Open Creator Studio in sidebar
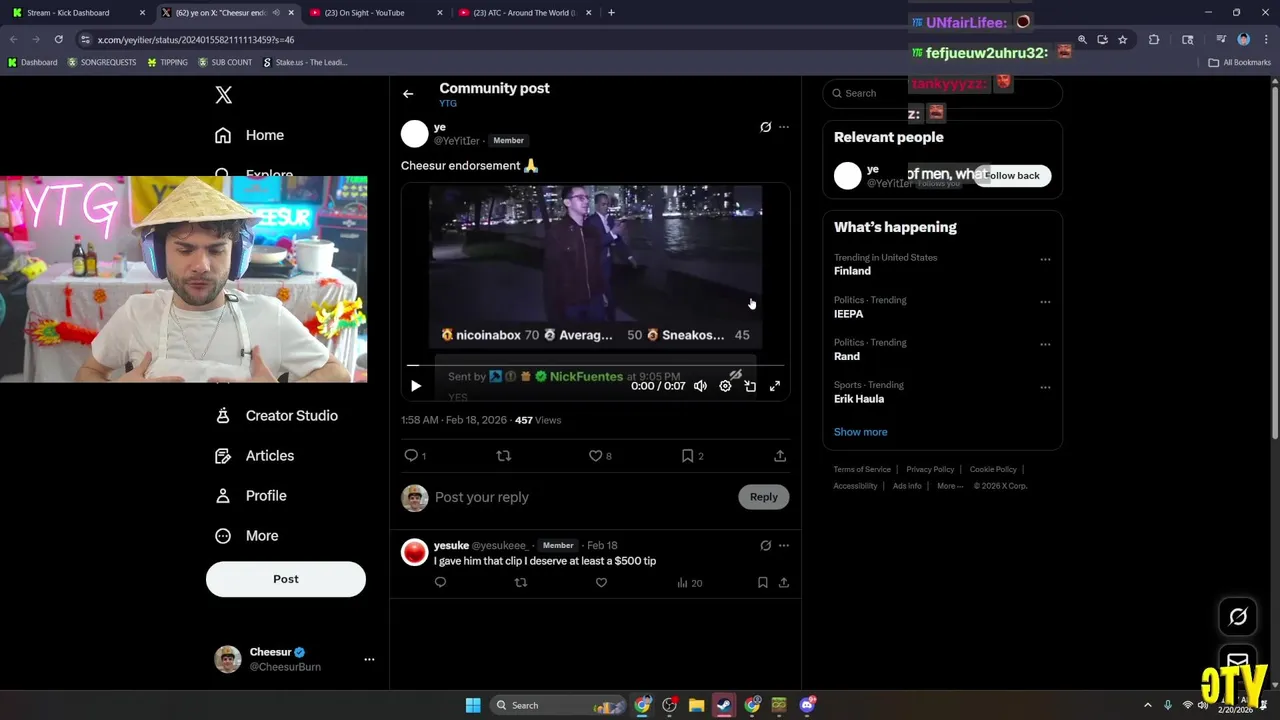This screenshot has height=720, width=1280. (277, 416)
